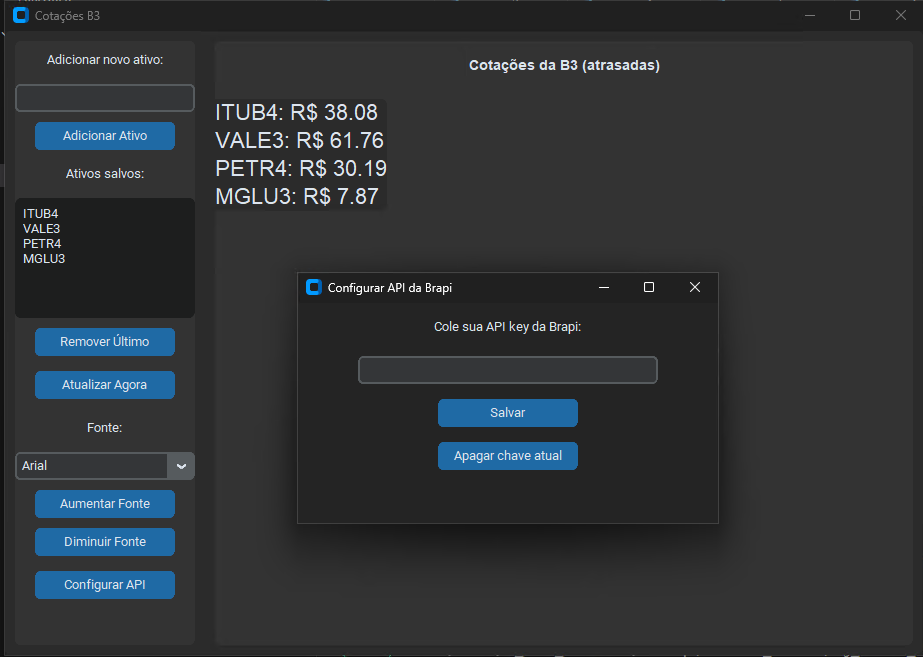Screen dimensions: 923x657
Task: Open the Configurar API dialog button
Action: (104, 585)
